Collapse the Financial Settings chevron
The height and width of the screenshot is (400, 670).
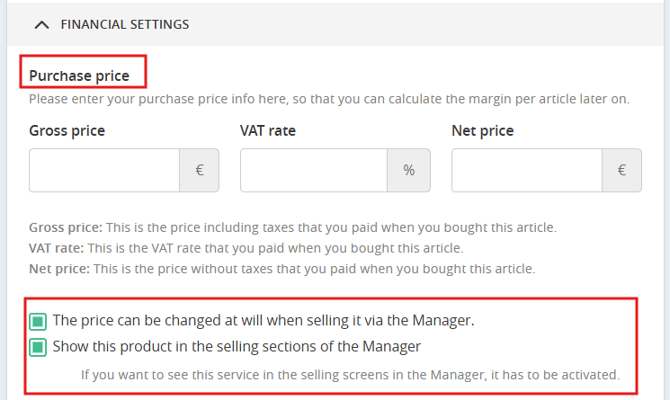[x=41, y=25]
